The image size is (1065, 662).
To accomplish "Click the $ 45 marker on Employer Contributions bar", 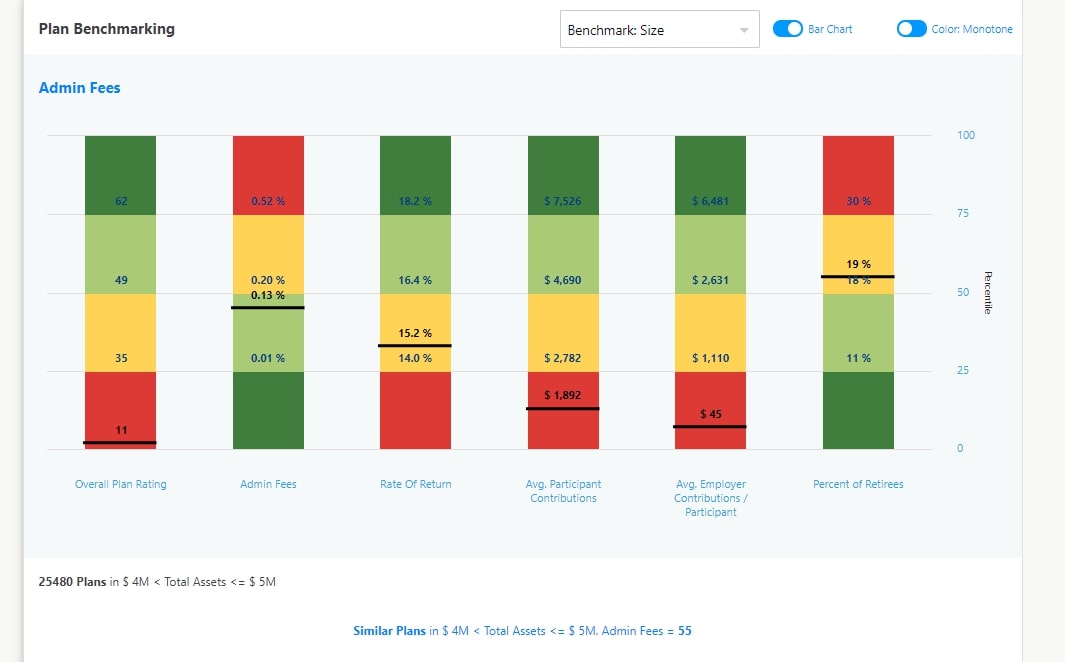I will tap(710, 426).
